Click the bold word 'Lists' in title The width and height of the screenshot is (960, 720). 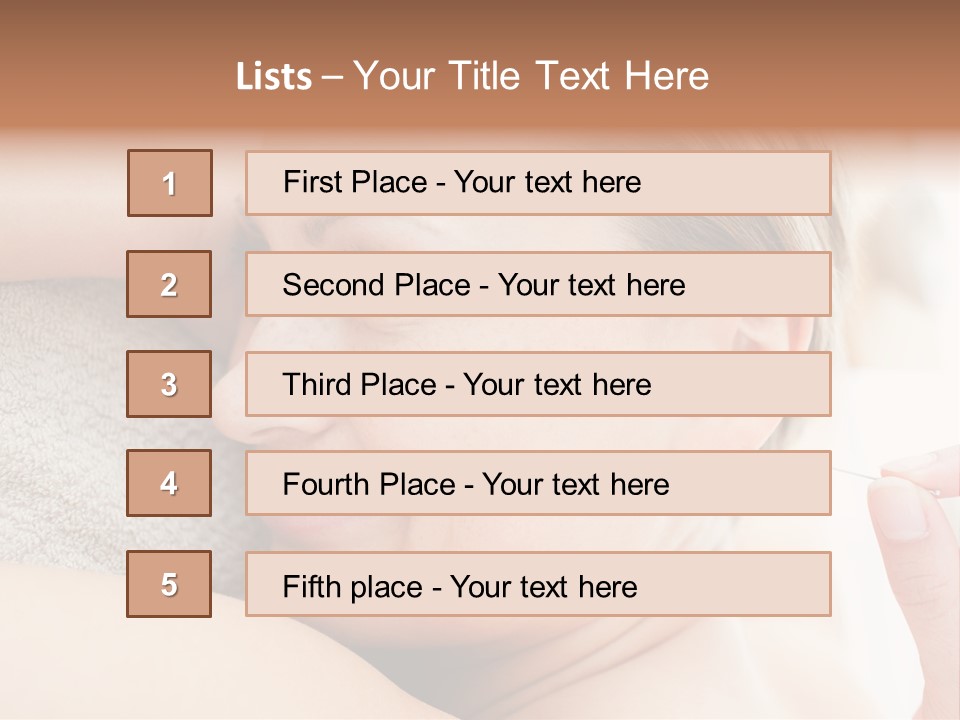tap(274, 77)
